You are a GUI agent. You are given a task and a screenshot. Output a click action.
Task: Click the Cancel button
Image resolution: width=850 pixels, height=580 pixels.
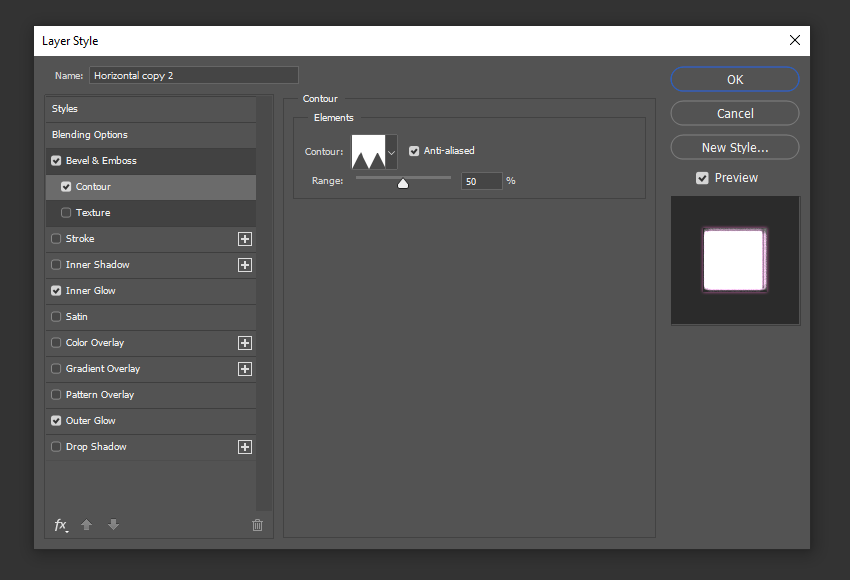(x=735, y=114)
